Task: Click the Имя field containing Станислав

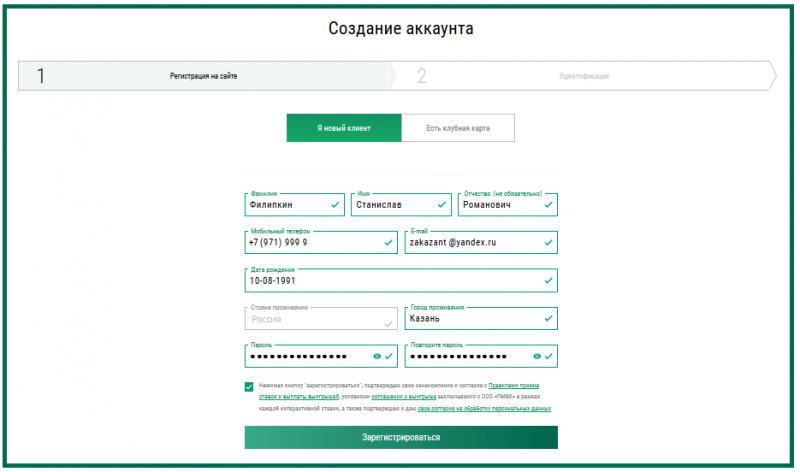Action: coord(401,205)
